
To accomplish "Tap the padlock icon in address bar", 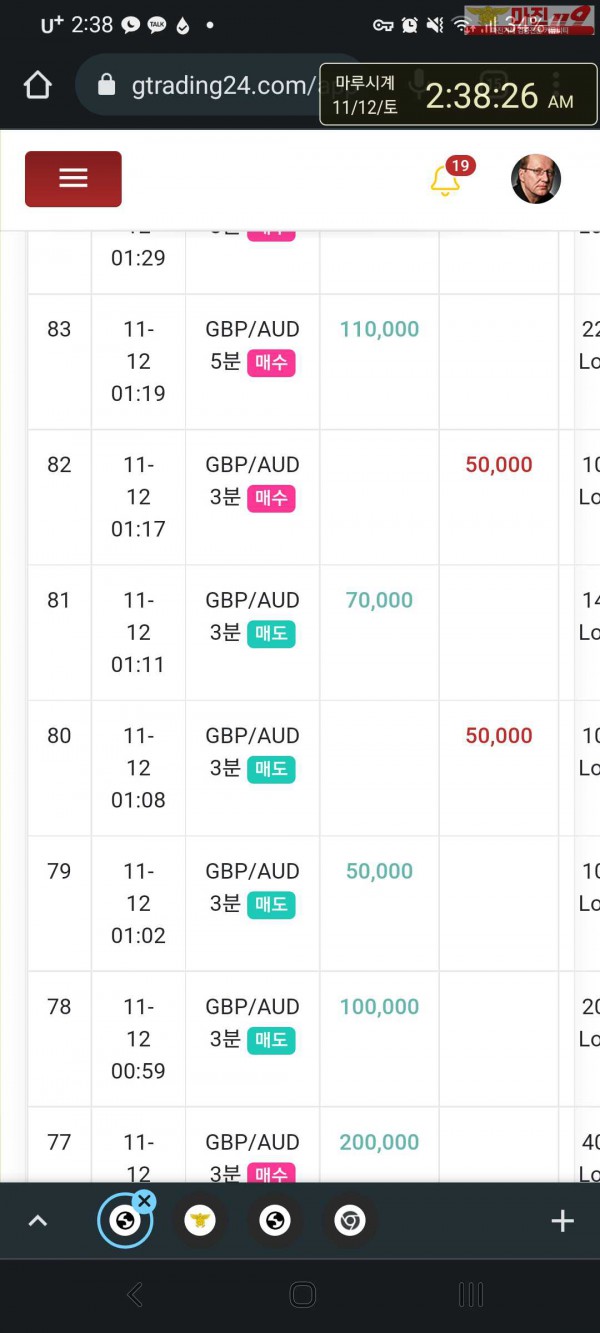I will tap(106, 86).
